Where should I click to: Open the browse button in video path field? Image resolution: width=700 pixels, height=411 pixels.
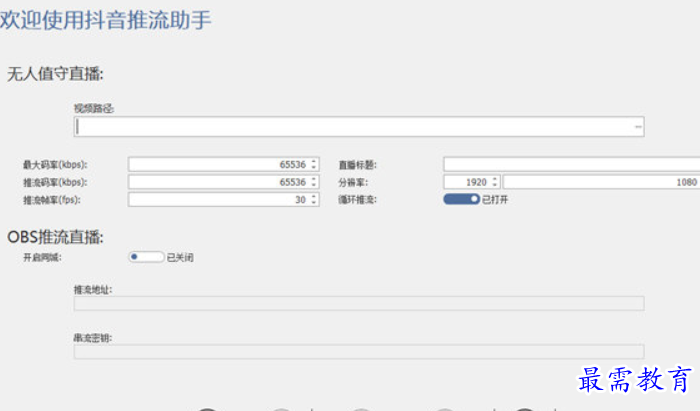[x=638, y=127]
